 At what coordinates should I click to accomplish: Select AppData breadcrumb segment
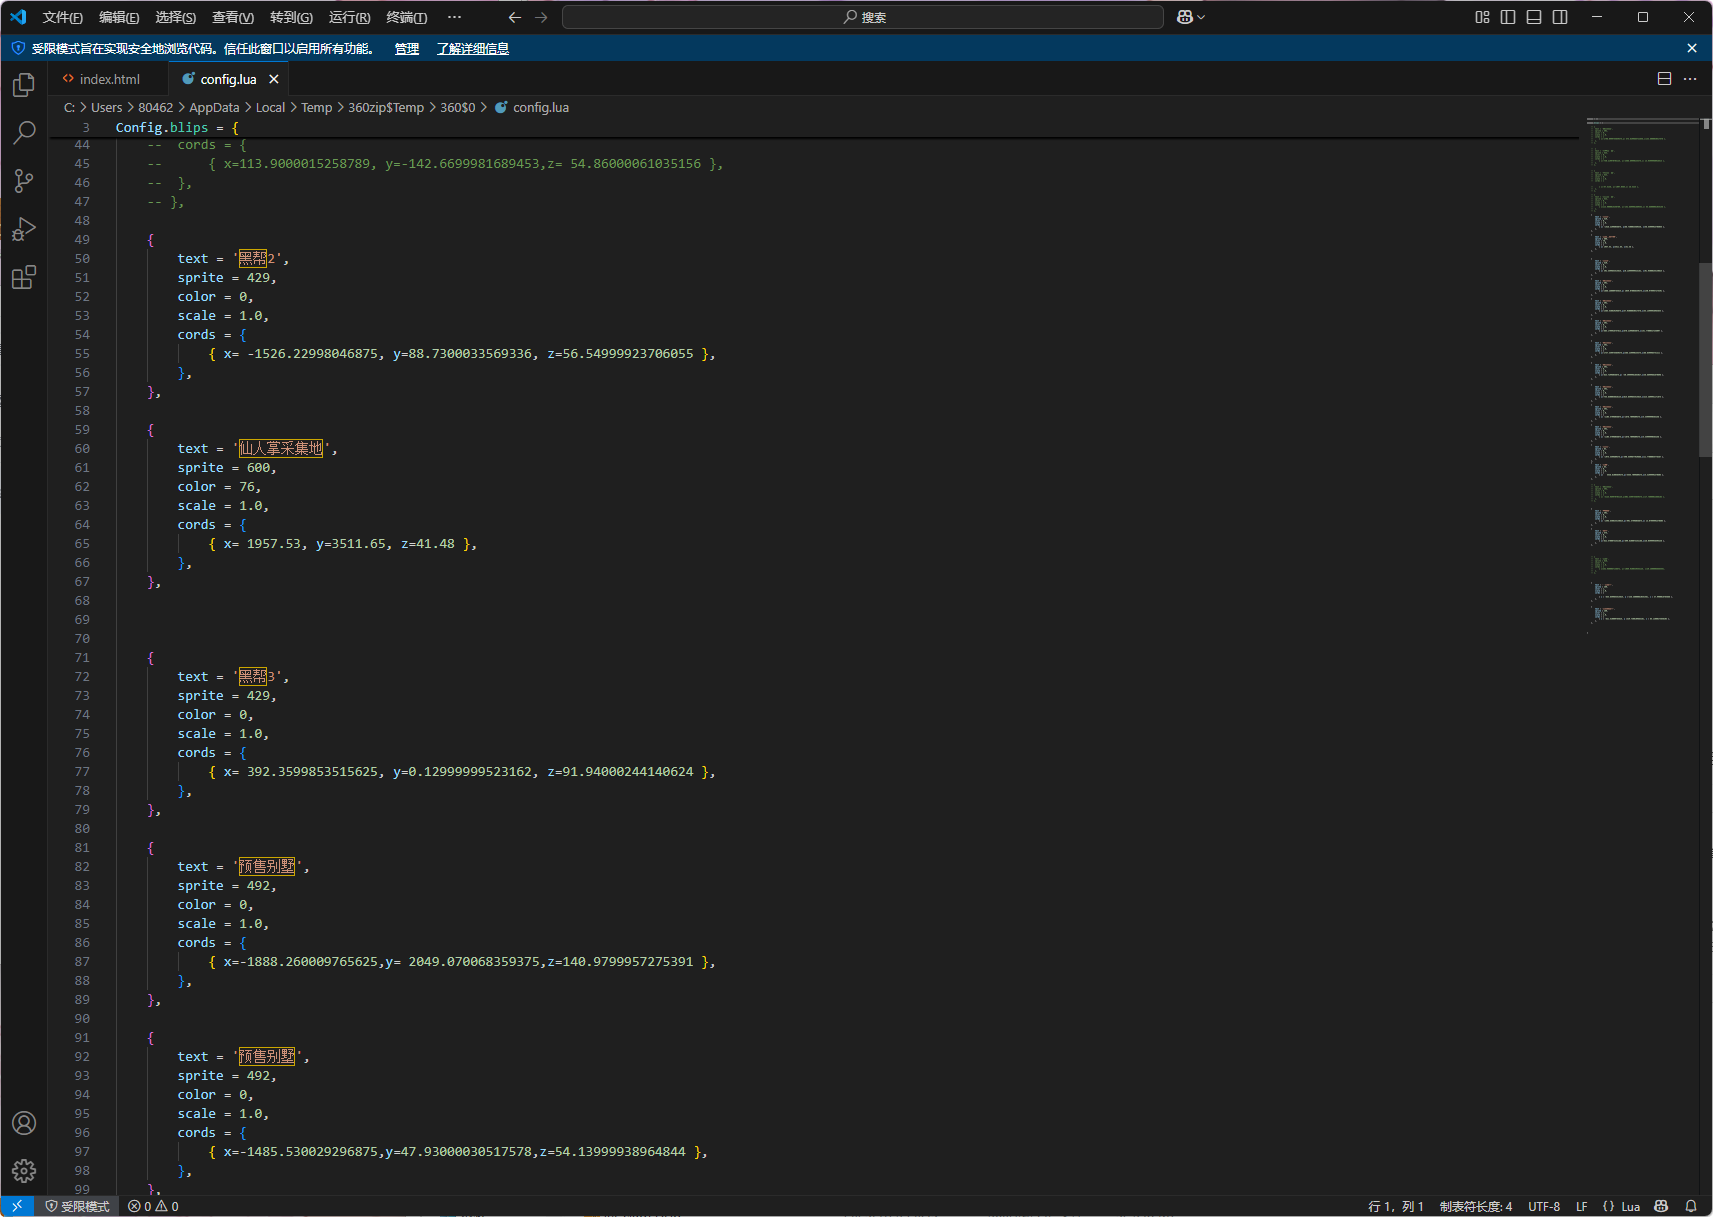click(214, 107)
